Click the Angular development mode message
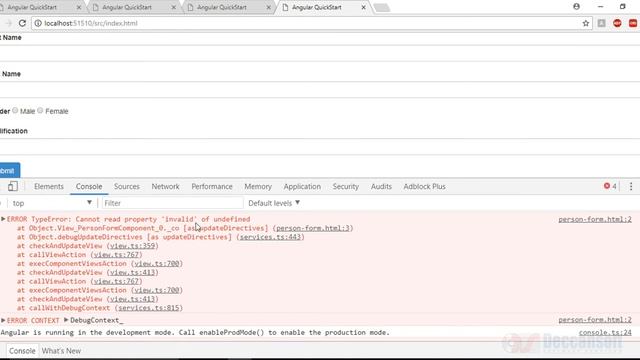The image size is (640, 360). pos(195,333)
